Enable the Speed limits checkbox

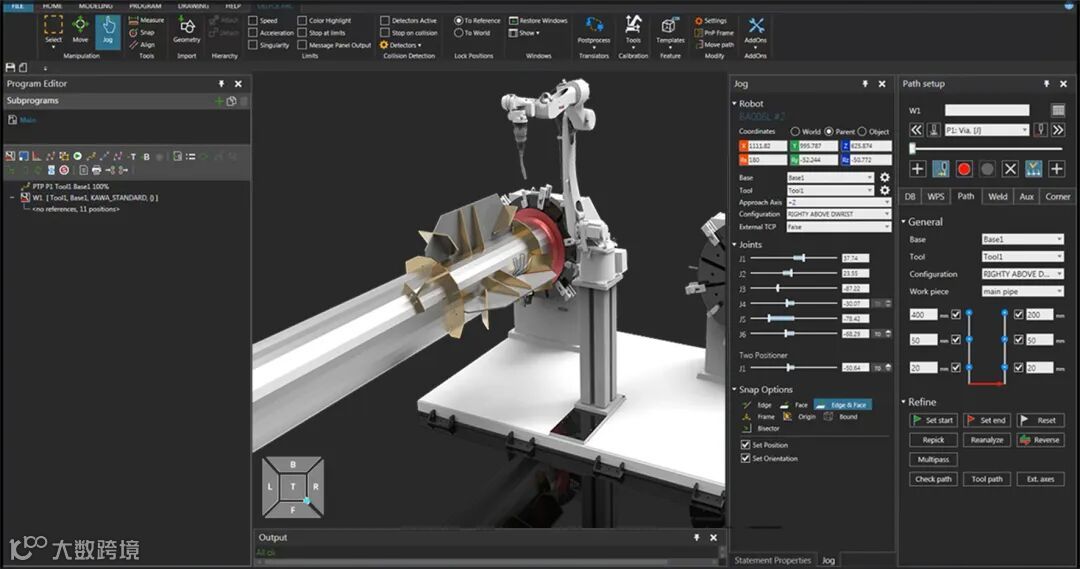click(254, 20)
